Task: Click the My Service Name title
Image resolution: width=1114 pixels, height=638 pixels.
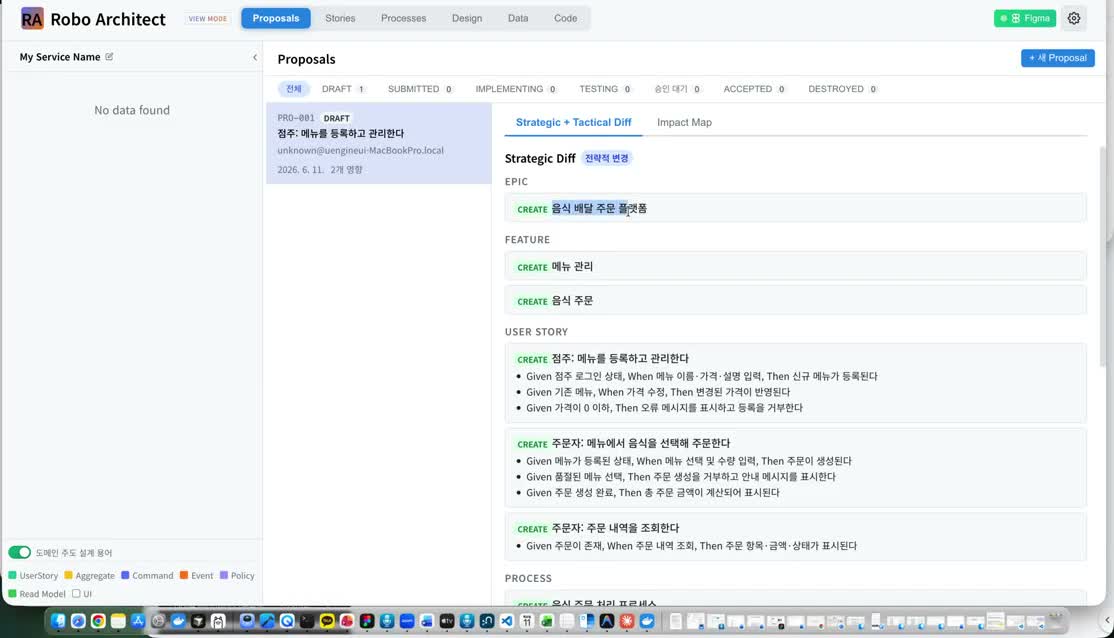Action: tap(60, 57)
